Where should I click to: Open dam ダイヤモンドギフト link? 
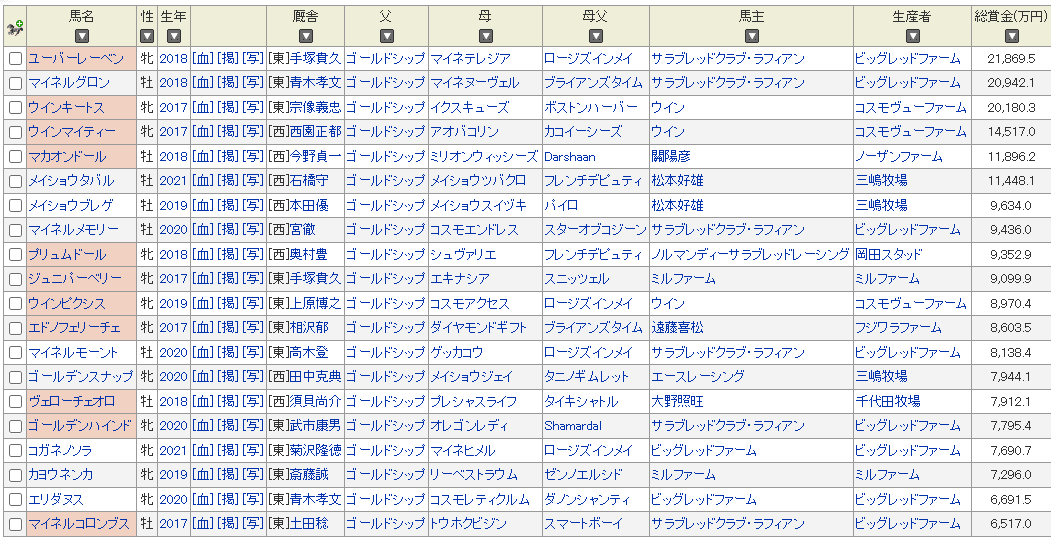479,328
